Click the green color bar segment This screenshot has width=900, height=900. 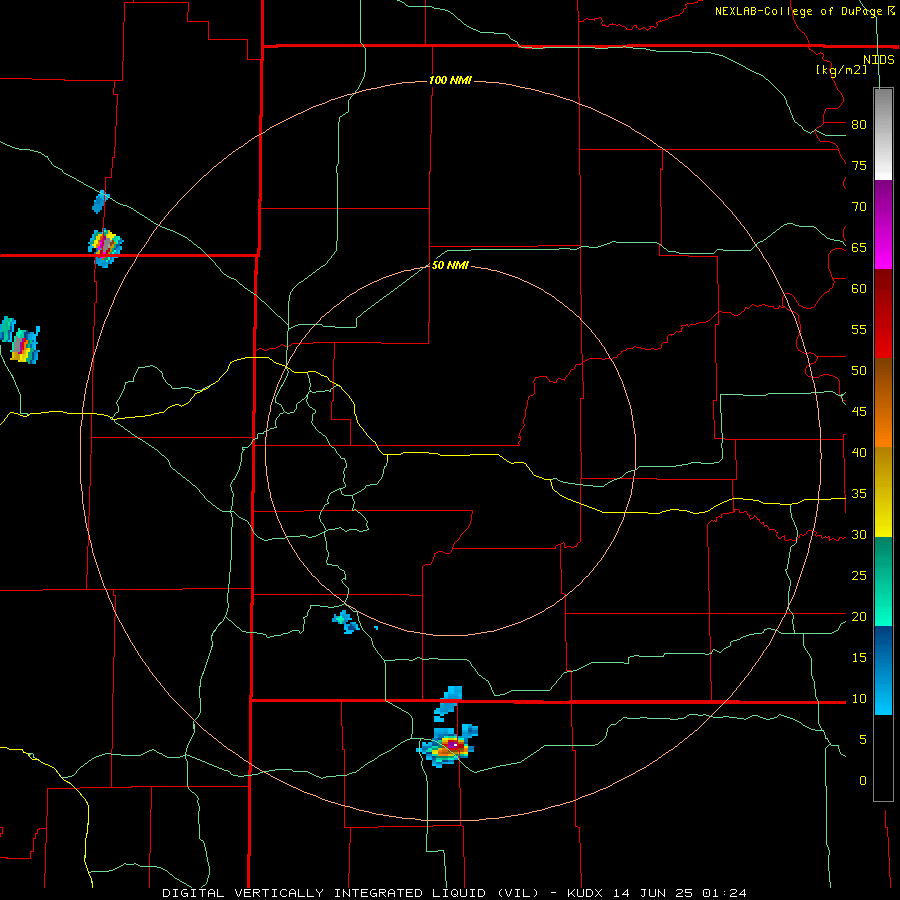point(883,581)
